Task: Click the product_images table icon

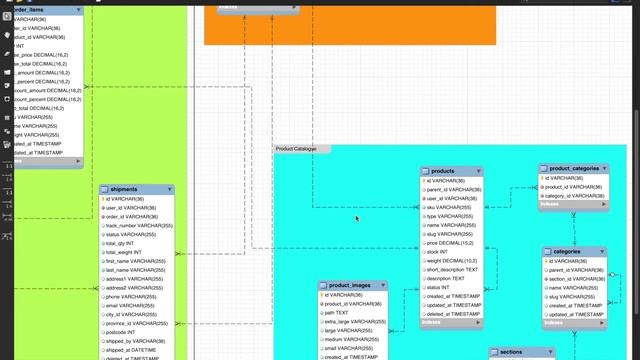Action: [323, 285]
